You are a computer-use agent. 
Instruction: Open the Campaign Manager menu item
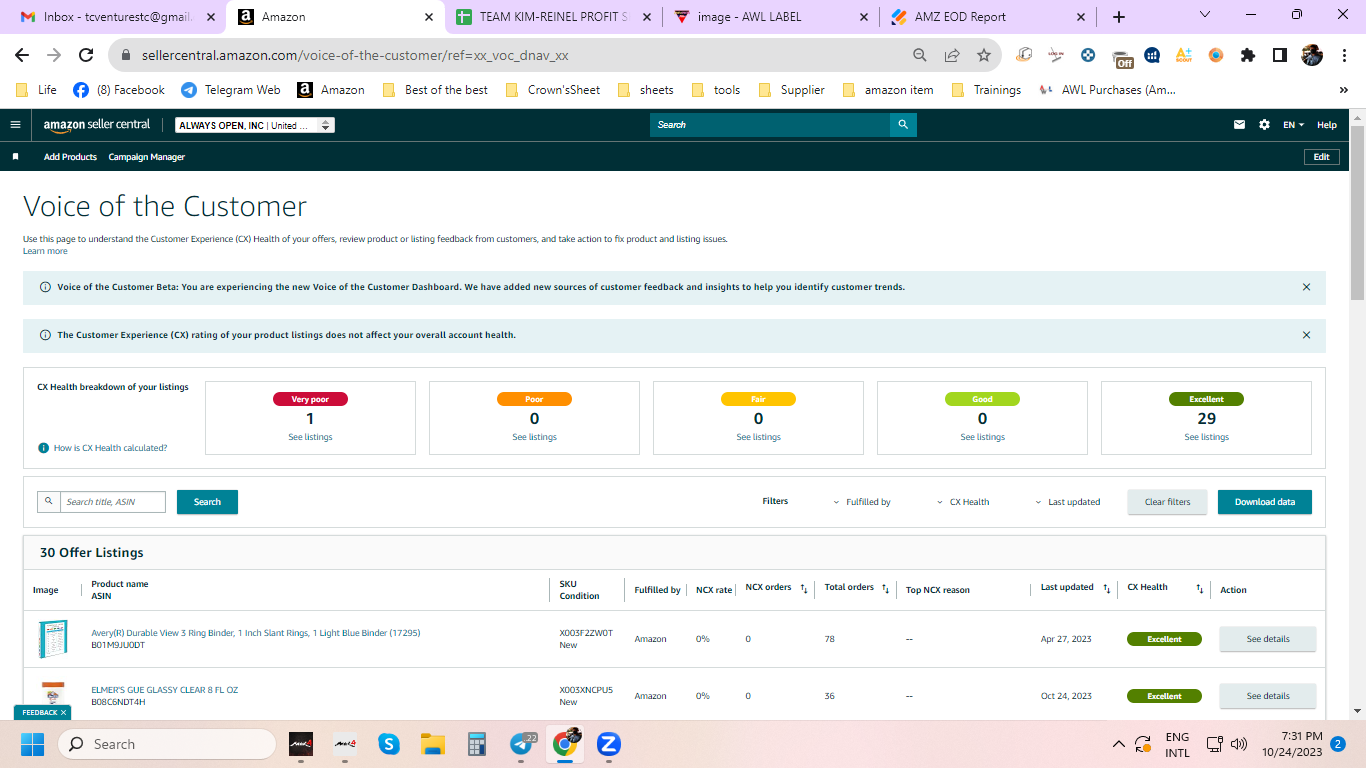coord(147,157)
